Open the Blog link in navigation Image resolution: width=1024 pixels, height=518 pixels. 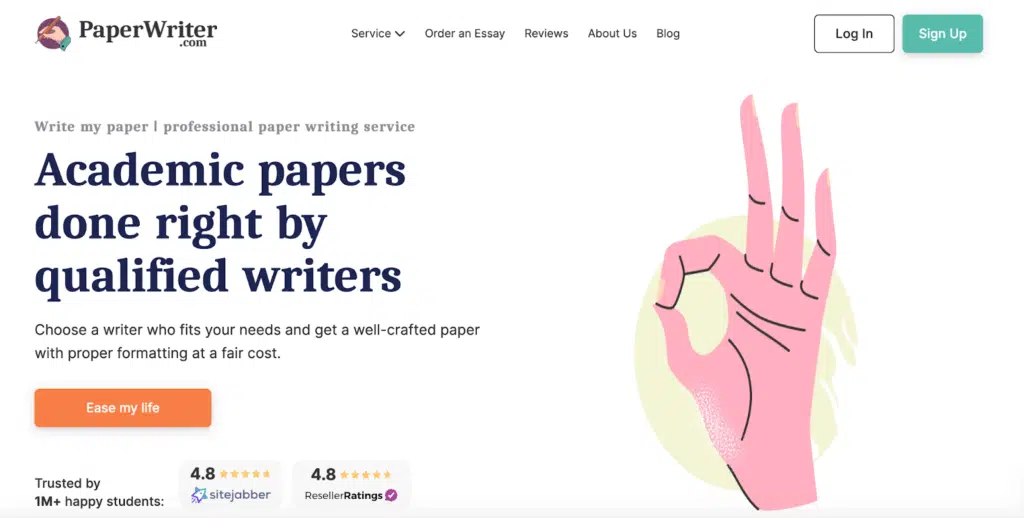click(667, 33)
